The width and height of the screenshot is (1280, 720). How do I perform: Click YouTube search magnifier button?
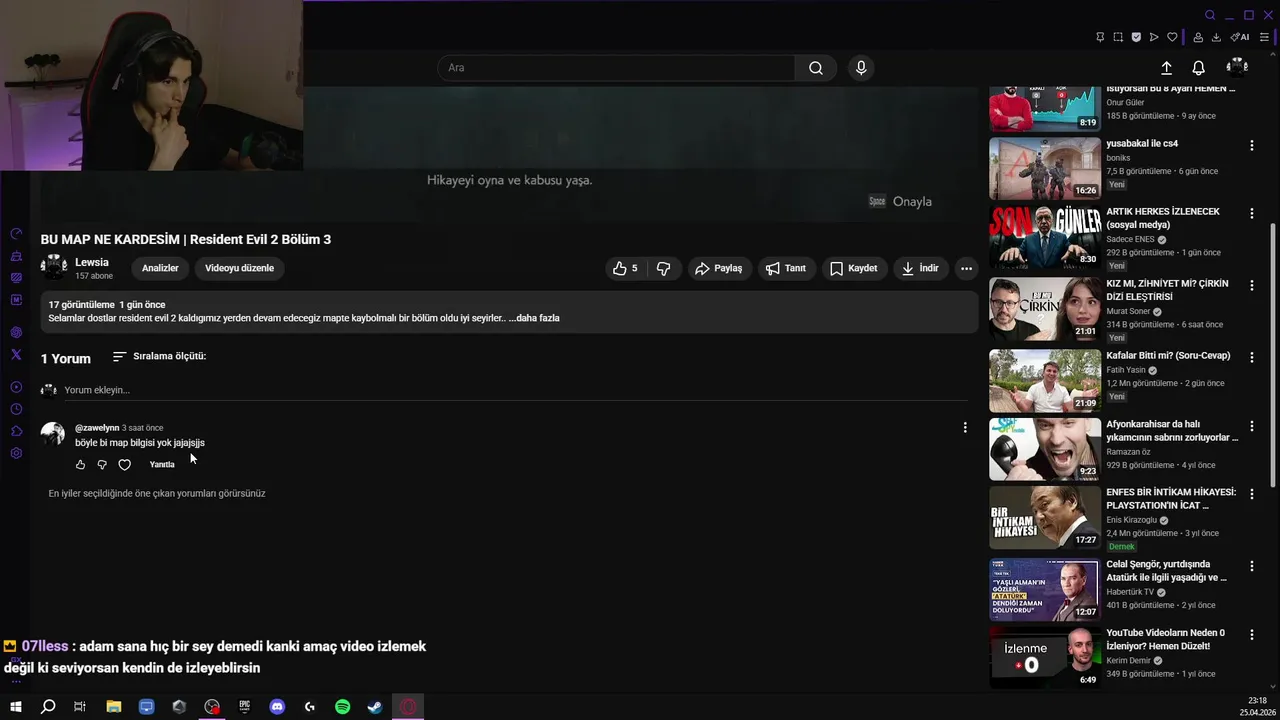[816, 68]
